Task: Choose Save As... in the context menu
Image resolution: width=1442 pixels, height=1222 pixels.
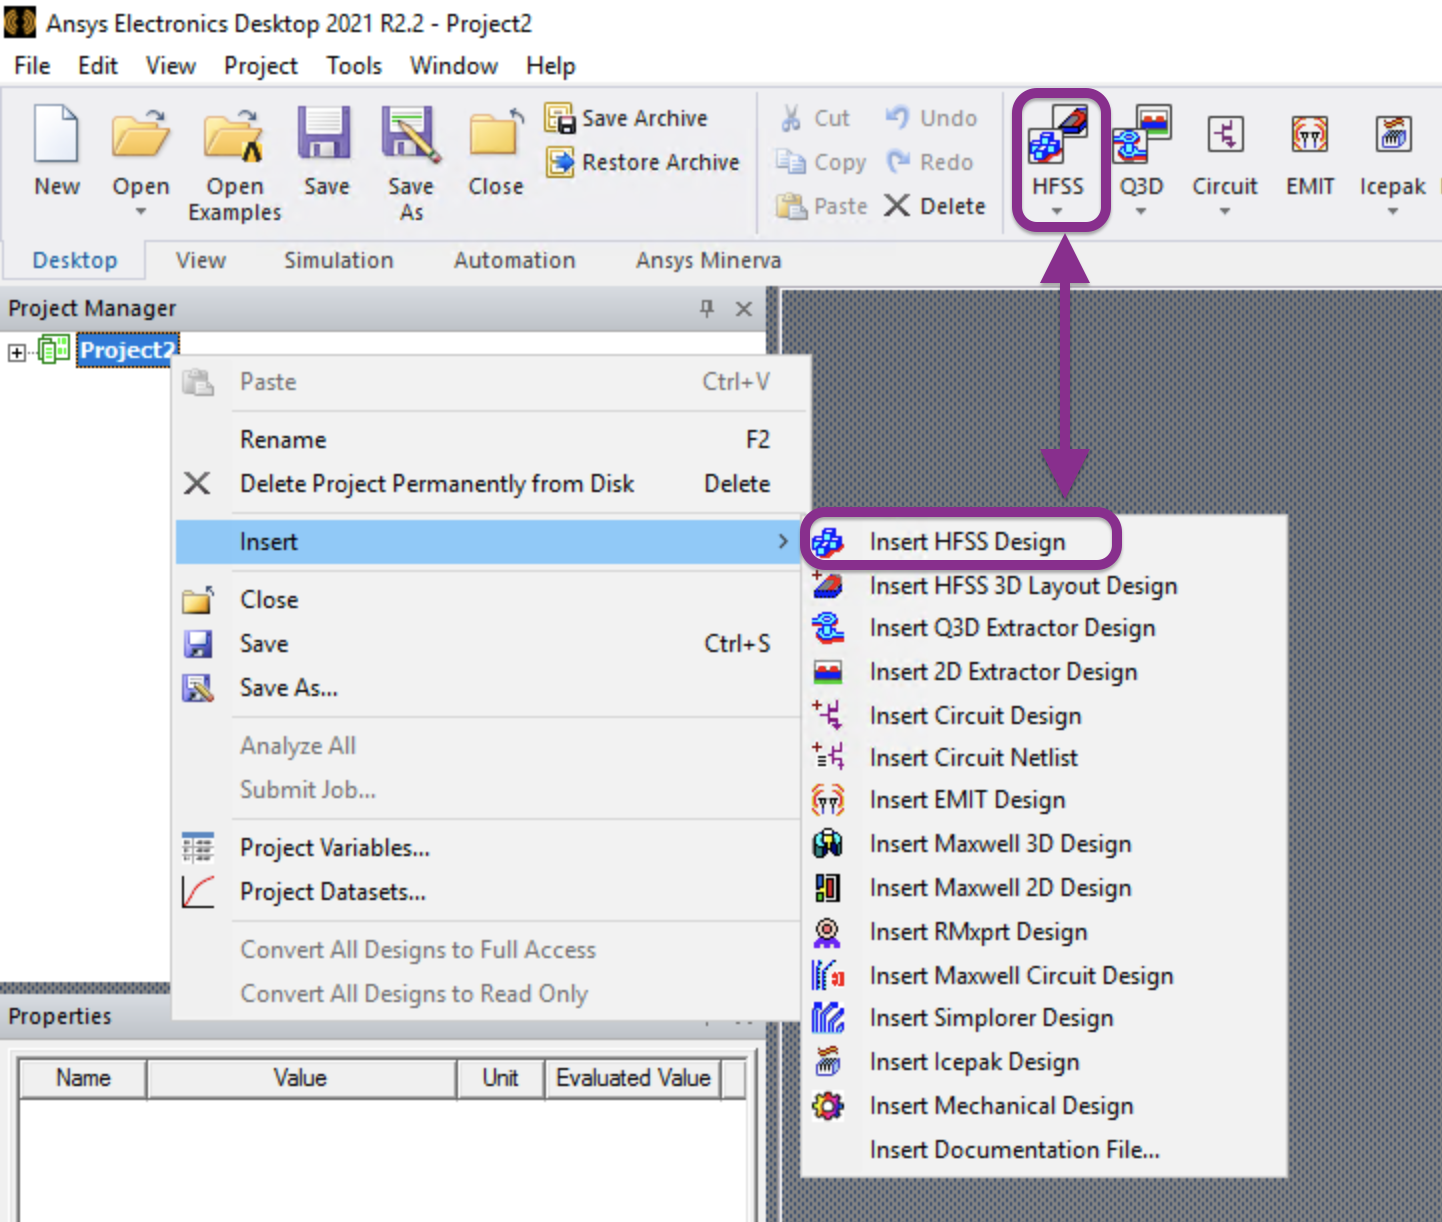Action: point(490,688)
